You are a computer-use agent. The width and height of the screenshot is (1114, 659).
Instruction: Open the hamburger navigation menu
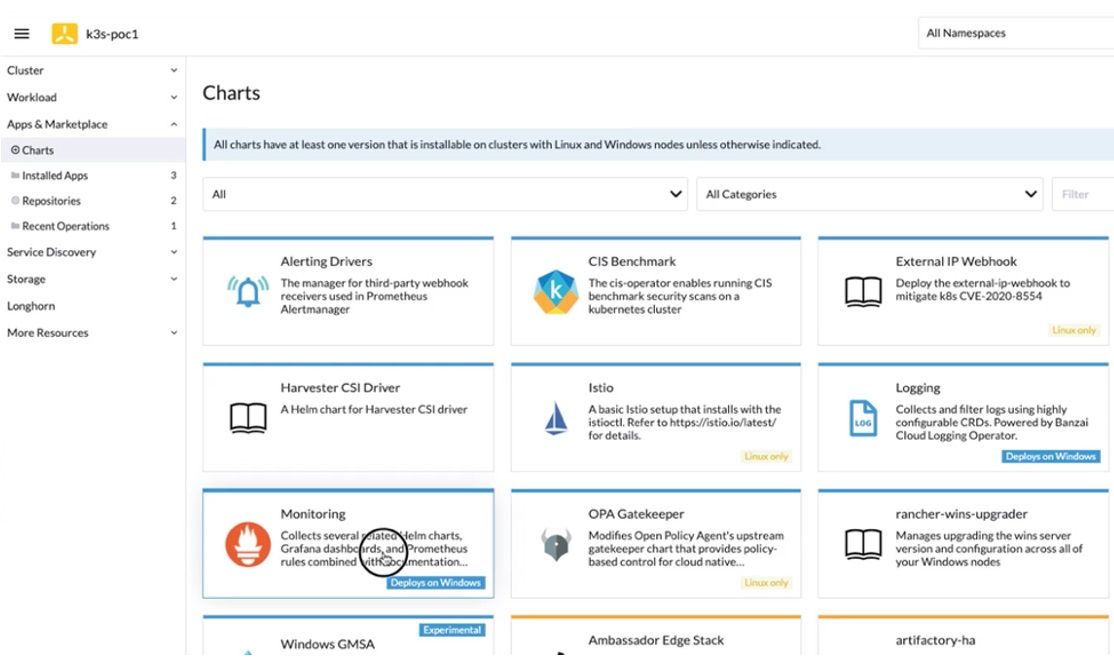pyautogui.click(x=21, y=34)
